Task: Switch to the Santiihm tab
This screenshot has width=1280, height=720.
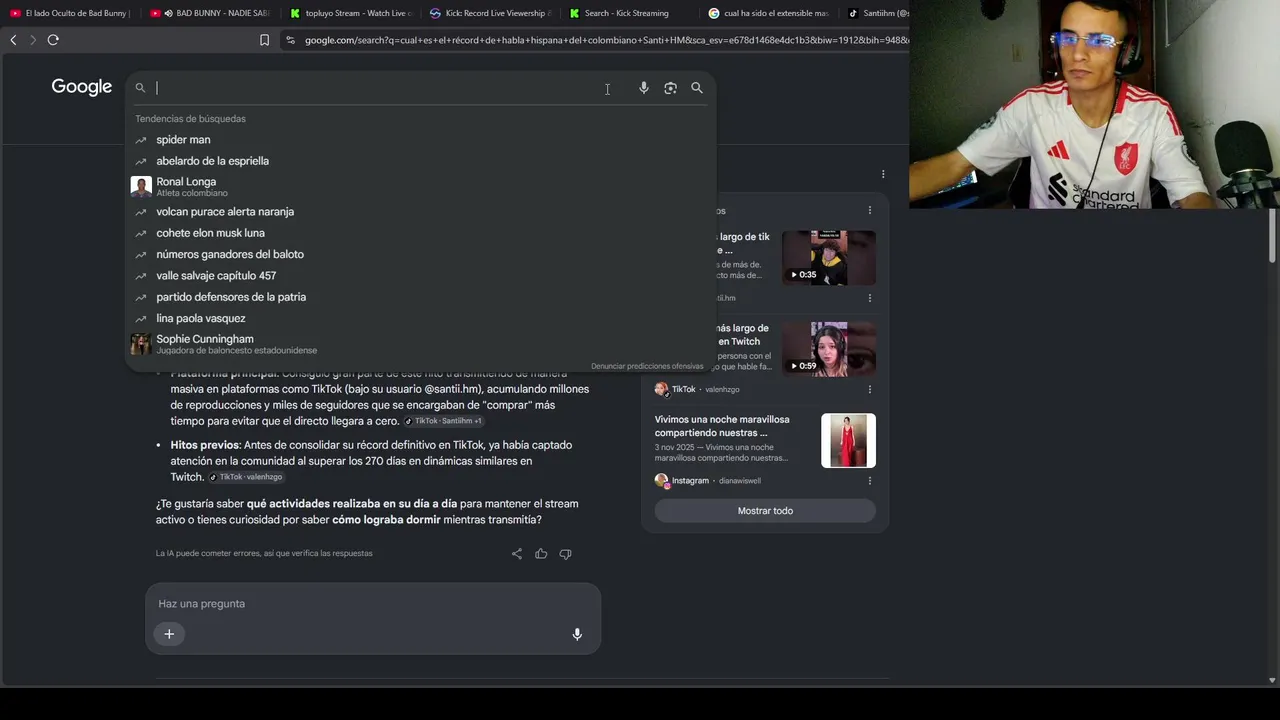Action: click(877, 13)
